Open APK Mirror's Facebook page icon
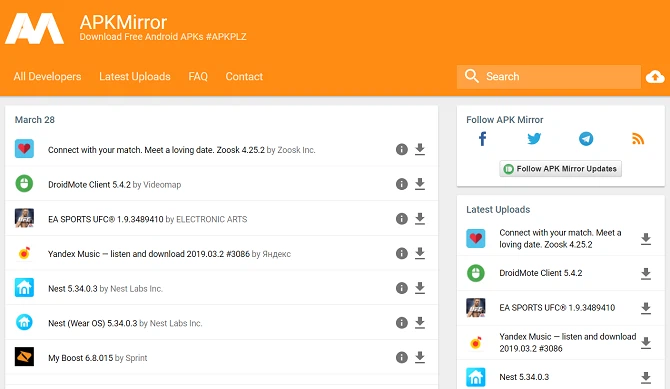 click(x=482, y=139)
